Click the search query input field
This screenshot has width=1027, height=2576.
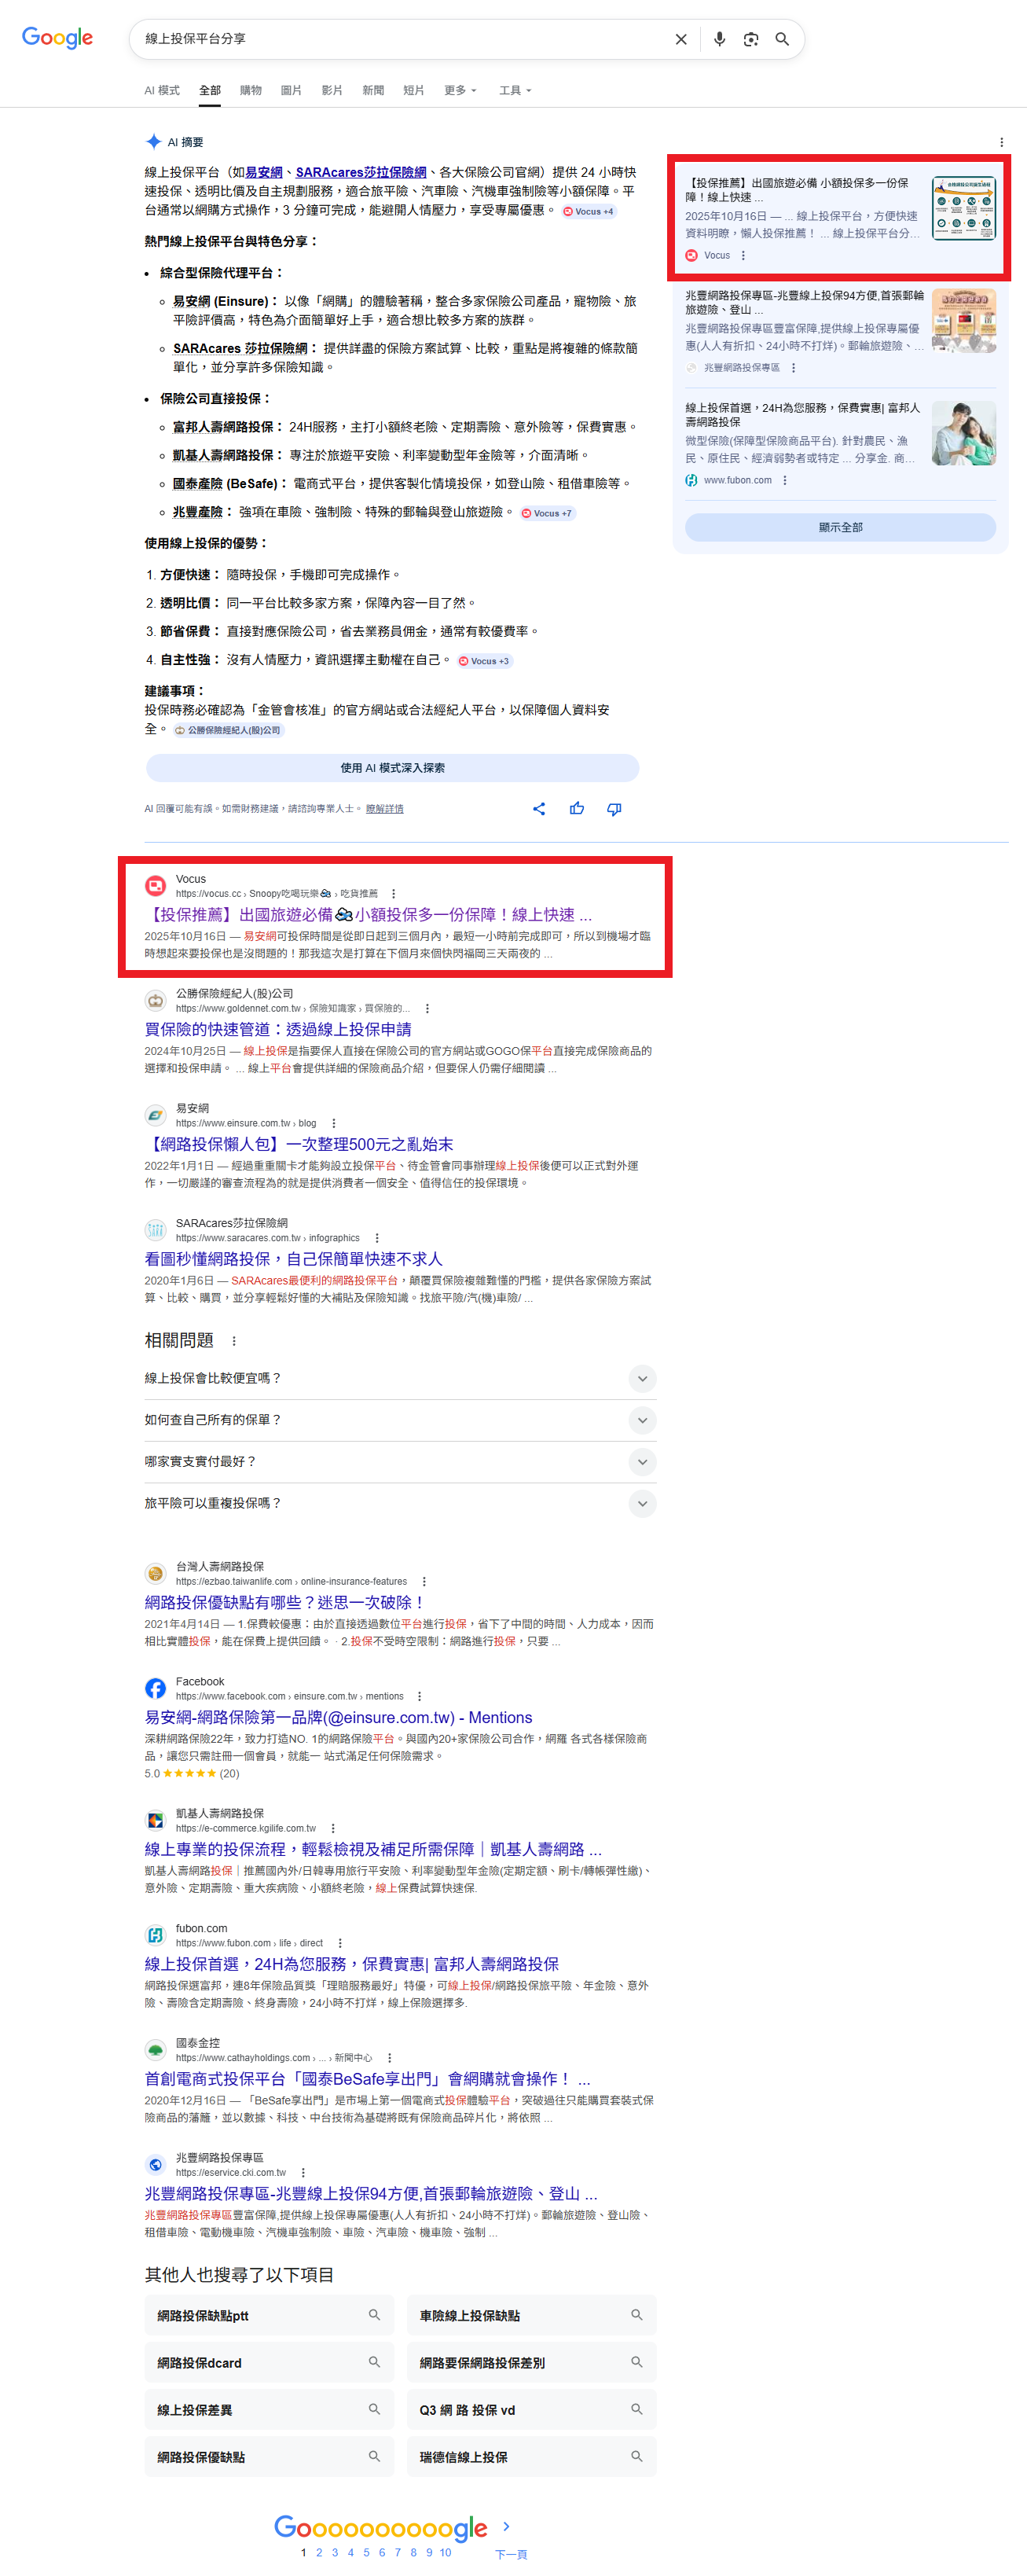click(400, 39)
